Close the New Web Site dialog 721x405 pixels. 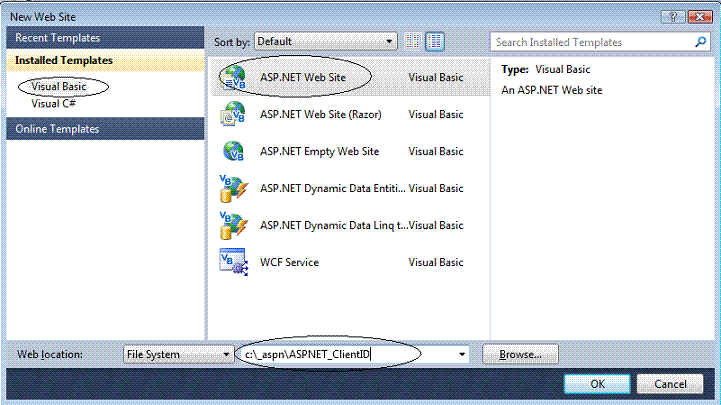700,17
